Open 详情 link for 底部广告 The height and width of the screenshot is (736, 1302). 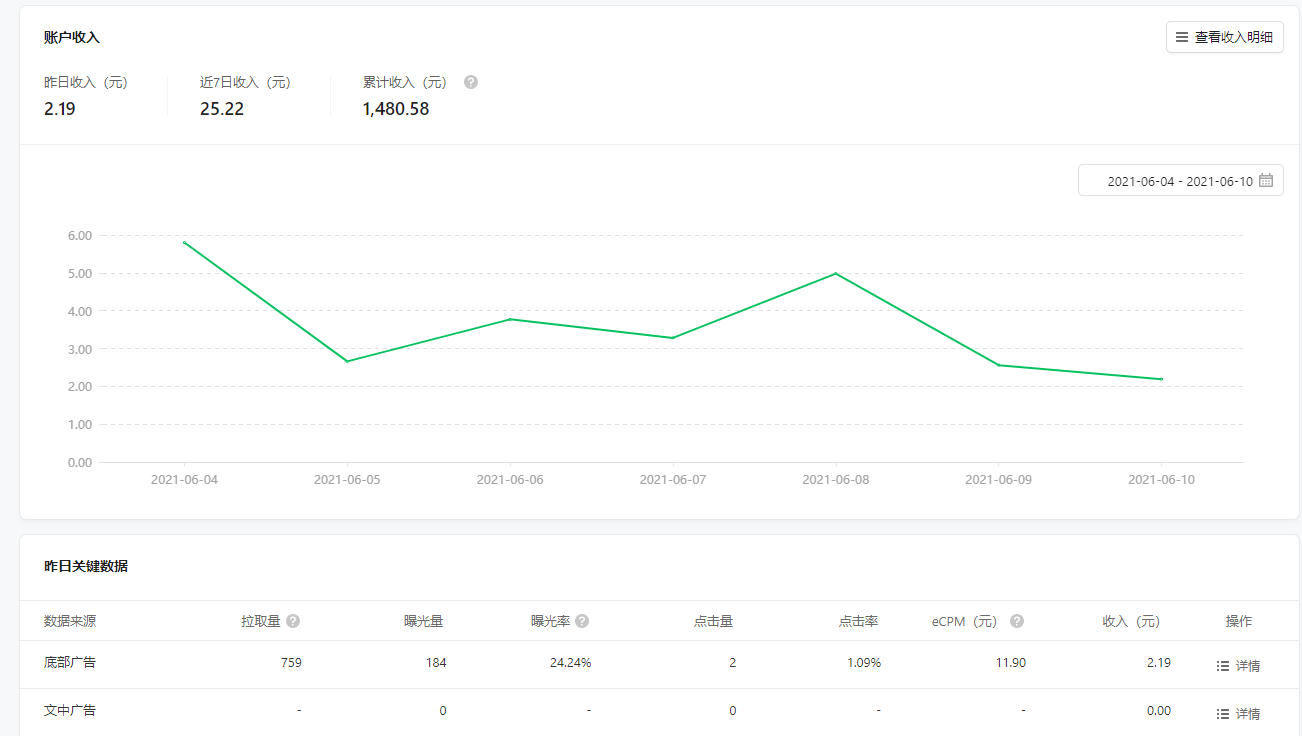coord(1247,666)
